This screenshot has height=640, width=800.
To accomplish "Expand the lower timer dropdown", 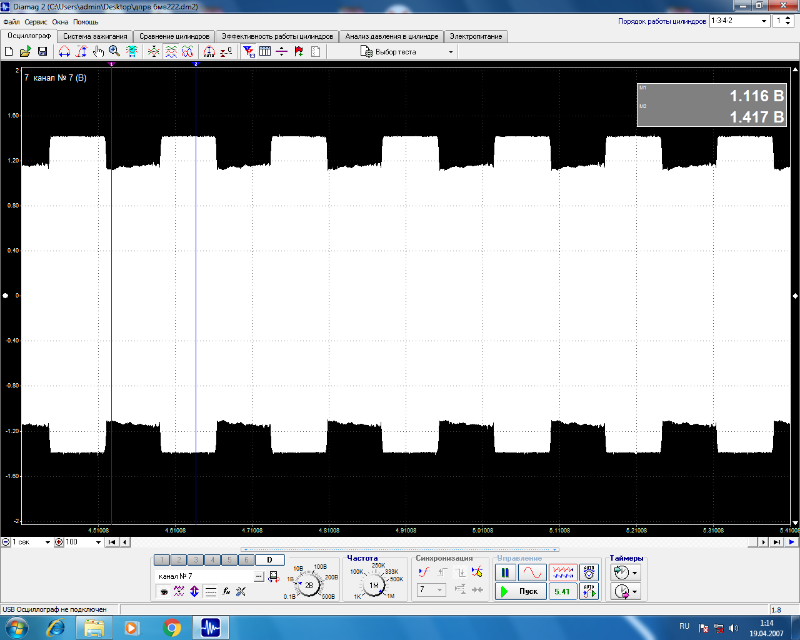I will 634,592.
